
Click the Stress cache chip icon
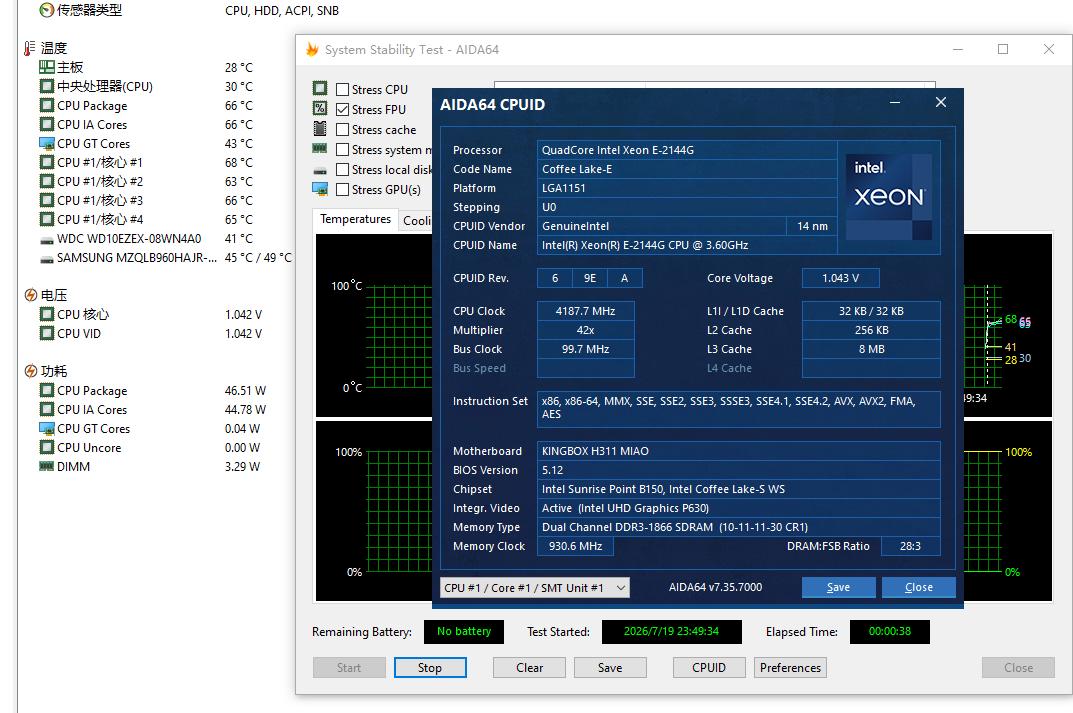click(320, 129)
